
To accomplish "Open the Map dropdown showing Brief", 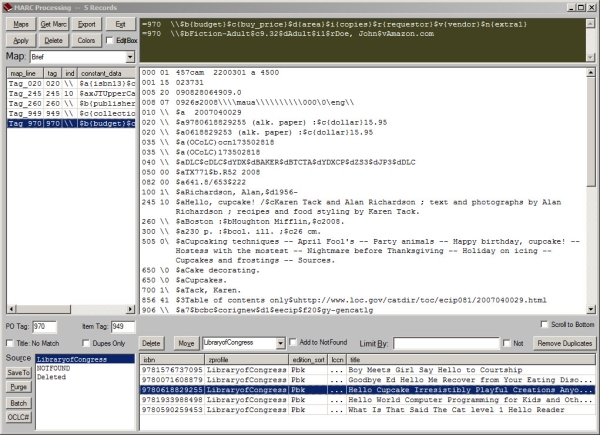I will pos(130,57).
